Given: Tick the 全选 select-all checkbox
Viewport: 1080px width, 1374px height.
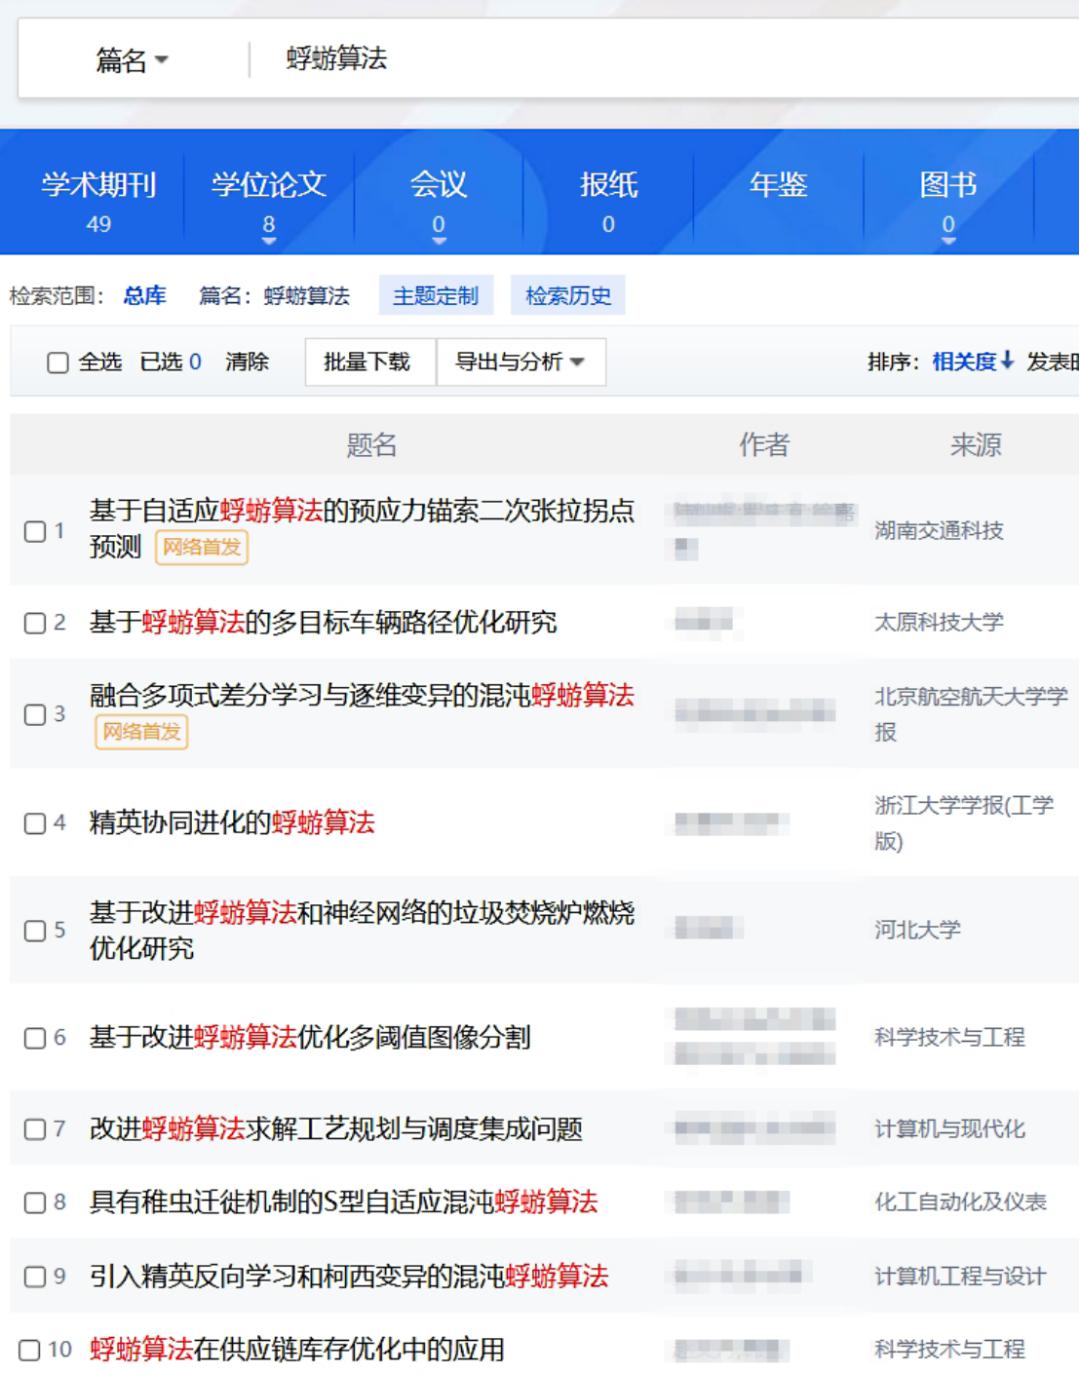Looking at the screenshot, I should point(58,362).
